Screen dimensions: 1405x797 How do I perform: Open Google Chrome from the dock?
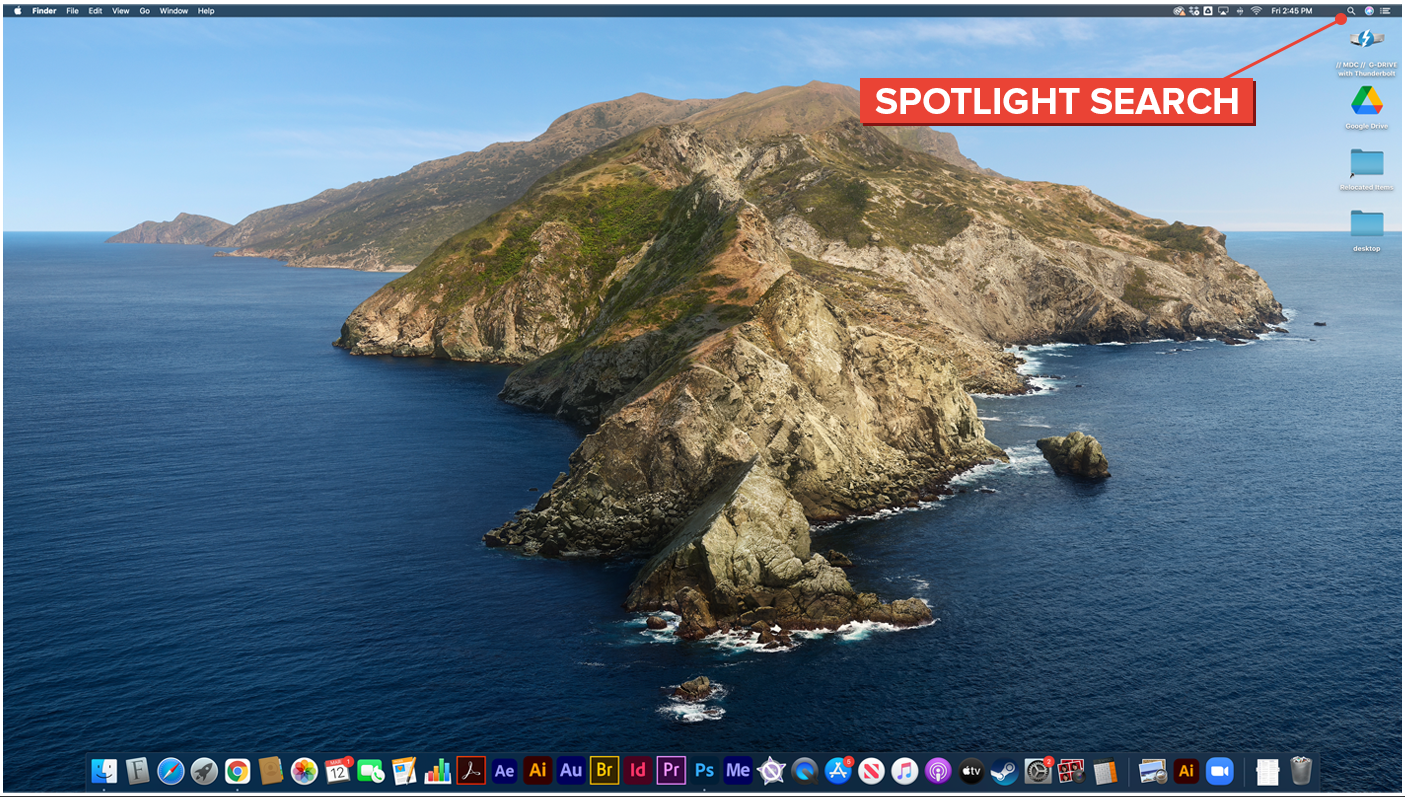click(x=237, y=771)
